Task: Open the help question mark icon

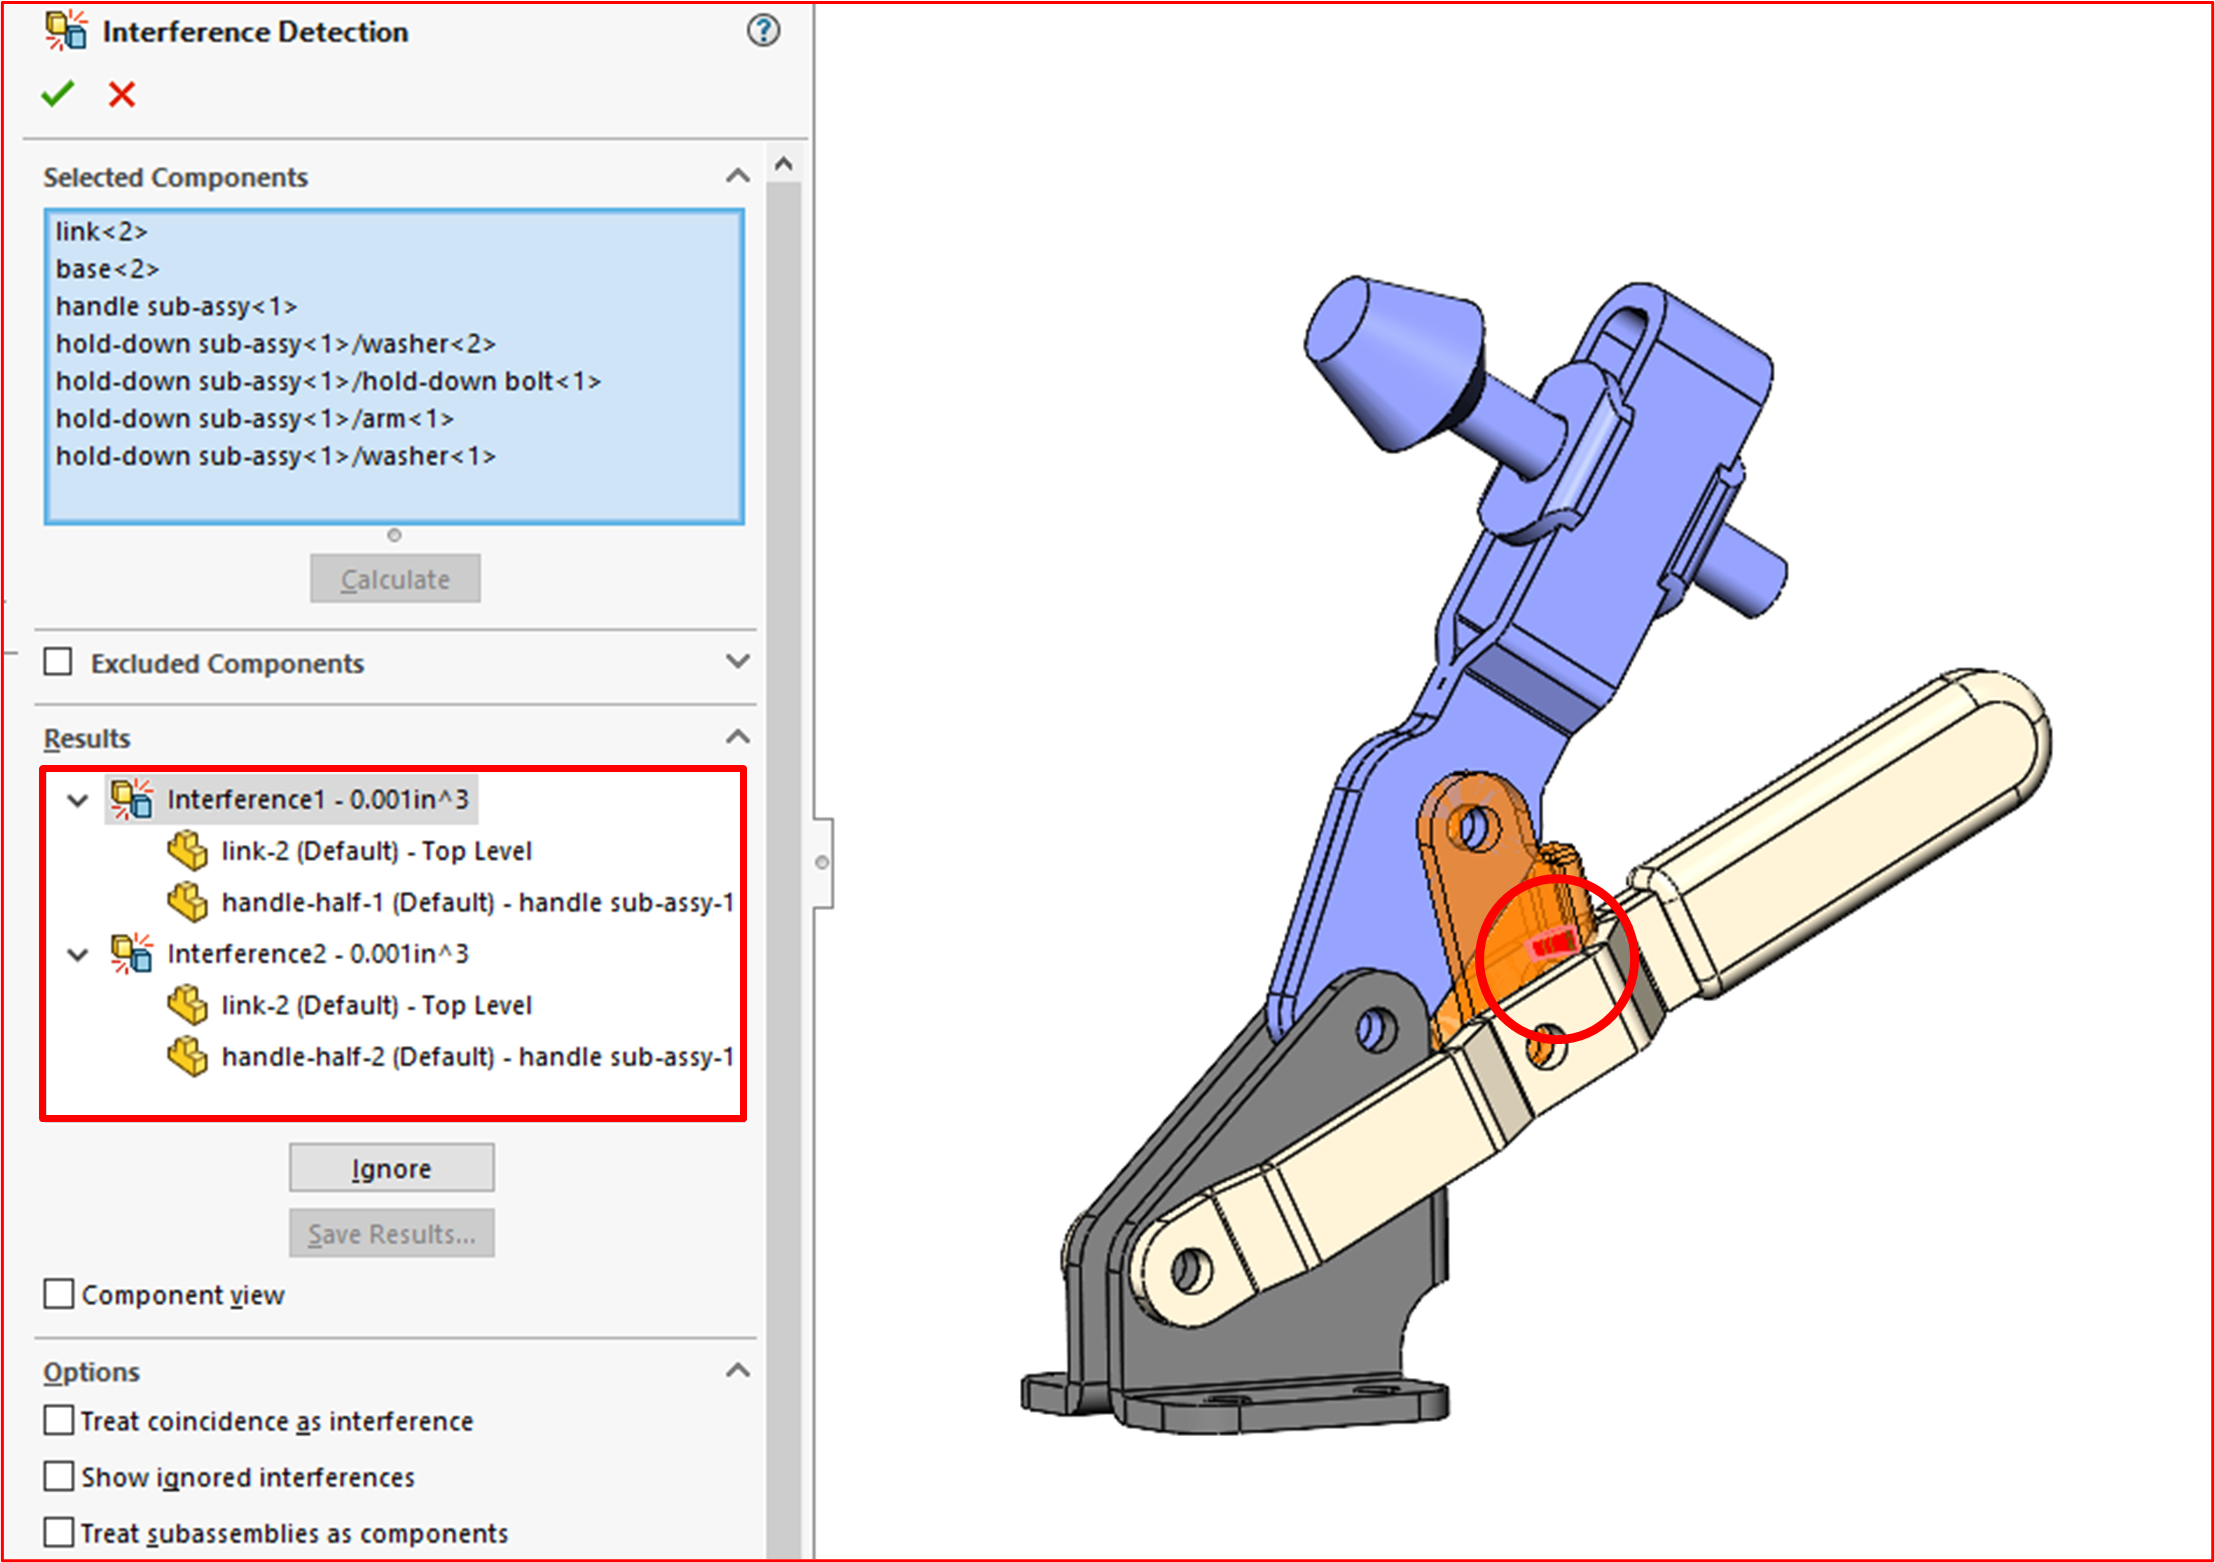Action: (x=763, y=31)
